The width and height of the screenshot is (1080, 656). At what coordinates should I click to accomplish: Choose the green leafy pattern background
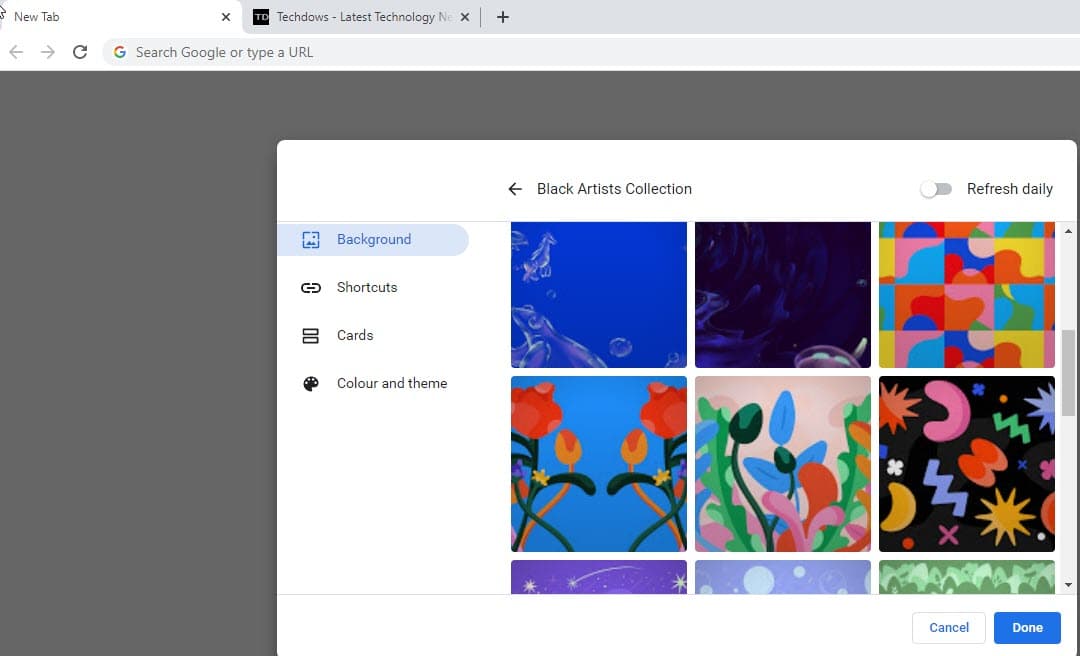[x=966, y=577]
